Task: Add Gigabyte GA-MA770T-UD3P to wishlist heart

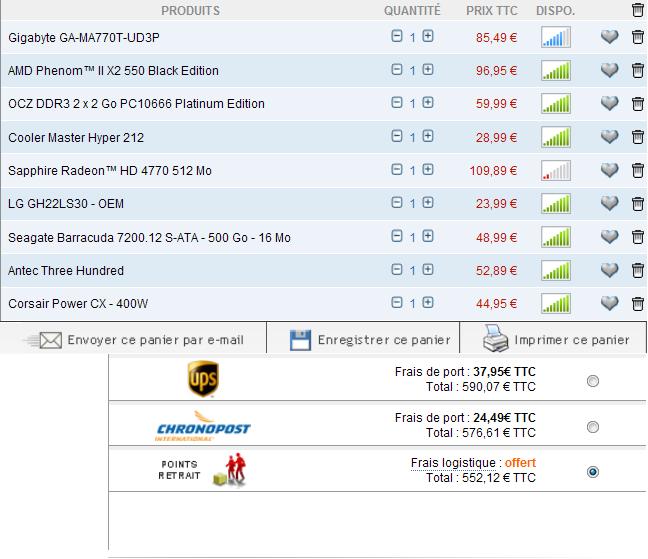Action: point(609,37)
